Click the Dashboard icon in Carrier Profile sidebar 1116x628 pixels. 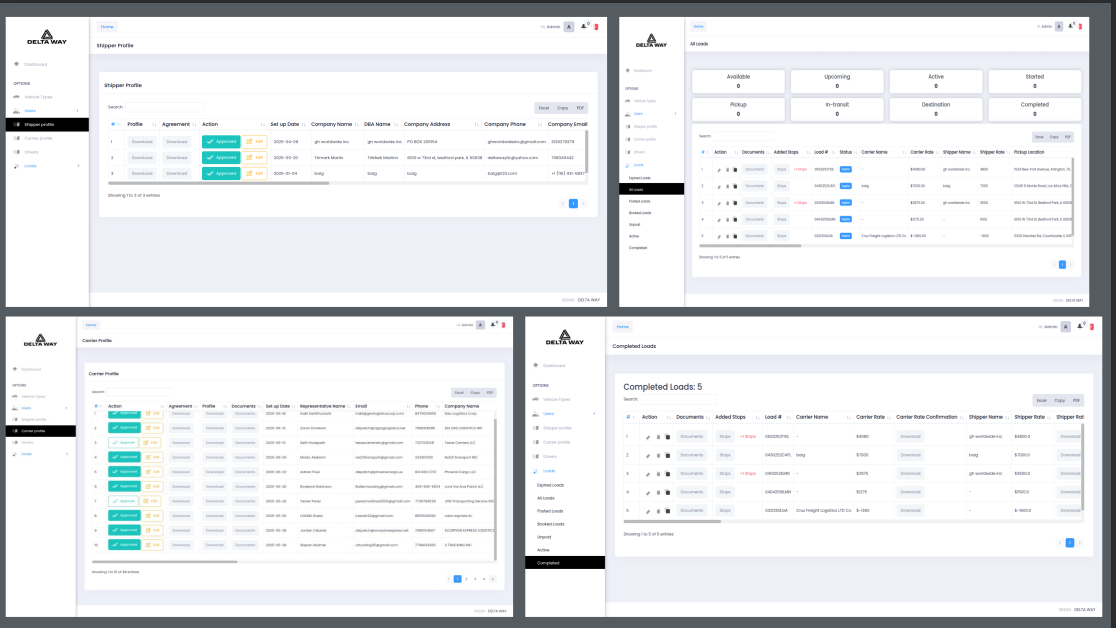pos(16,368)
